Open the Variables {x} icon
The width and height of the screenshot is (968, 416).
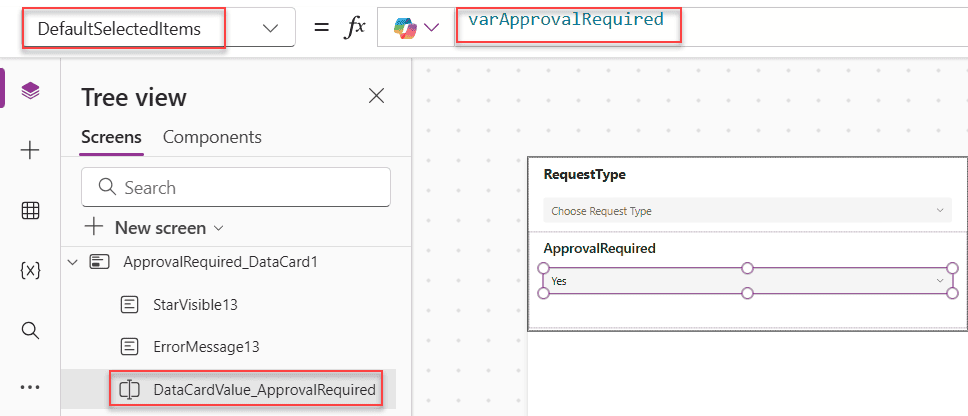point(30,270)
